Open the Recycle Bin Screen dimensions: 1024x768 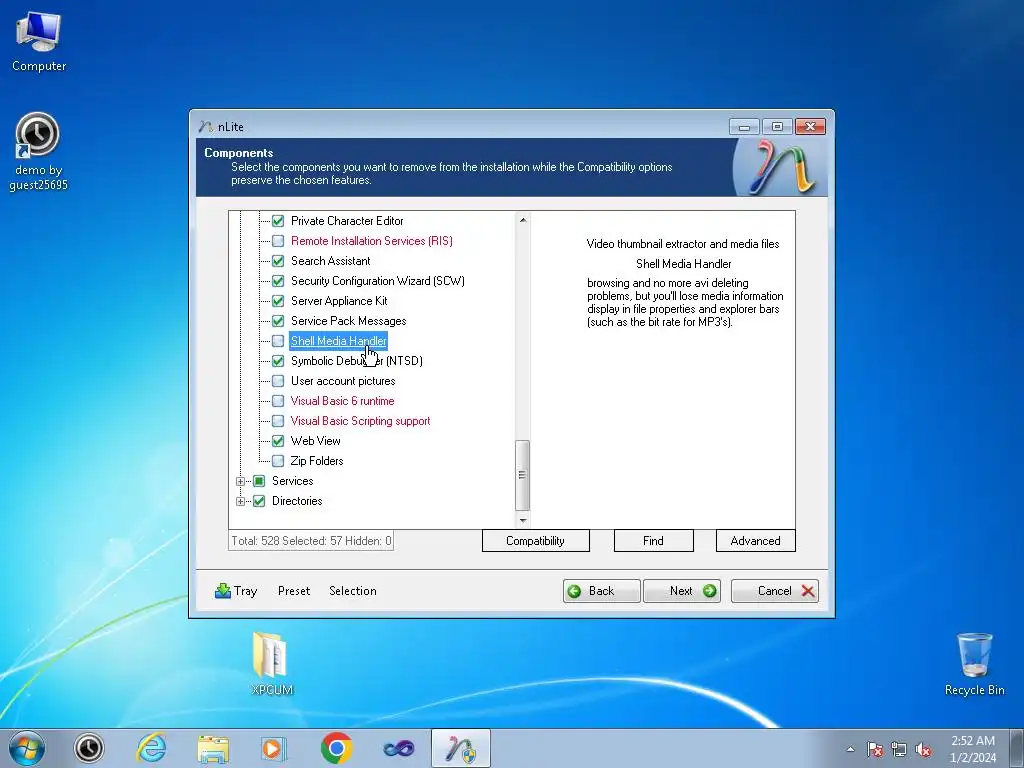(x=974, y=663)
